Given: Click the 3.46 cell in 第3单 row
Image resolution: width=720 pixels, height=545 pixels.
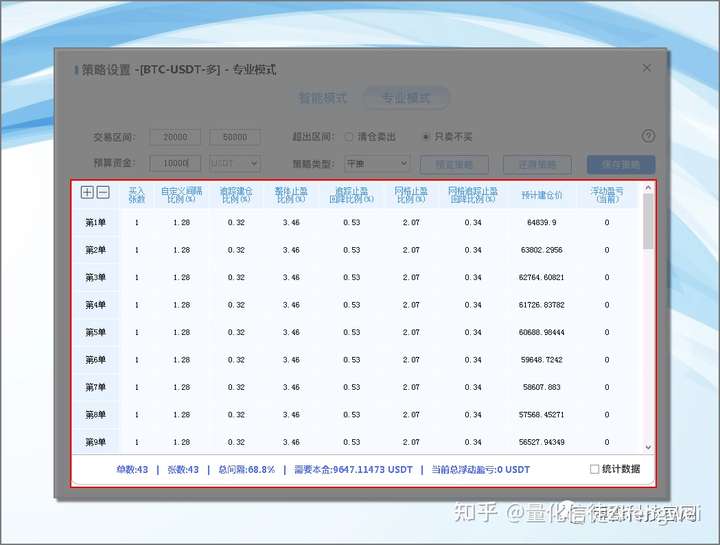Looking at the screenshot, I should pyautogui.click(x=291, y=277).
